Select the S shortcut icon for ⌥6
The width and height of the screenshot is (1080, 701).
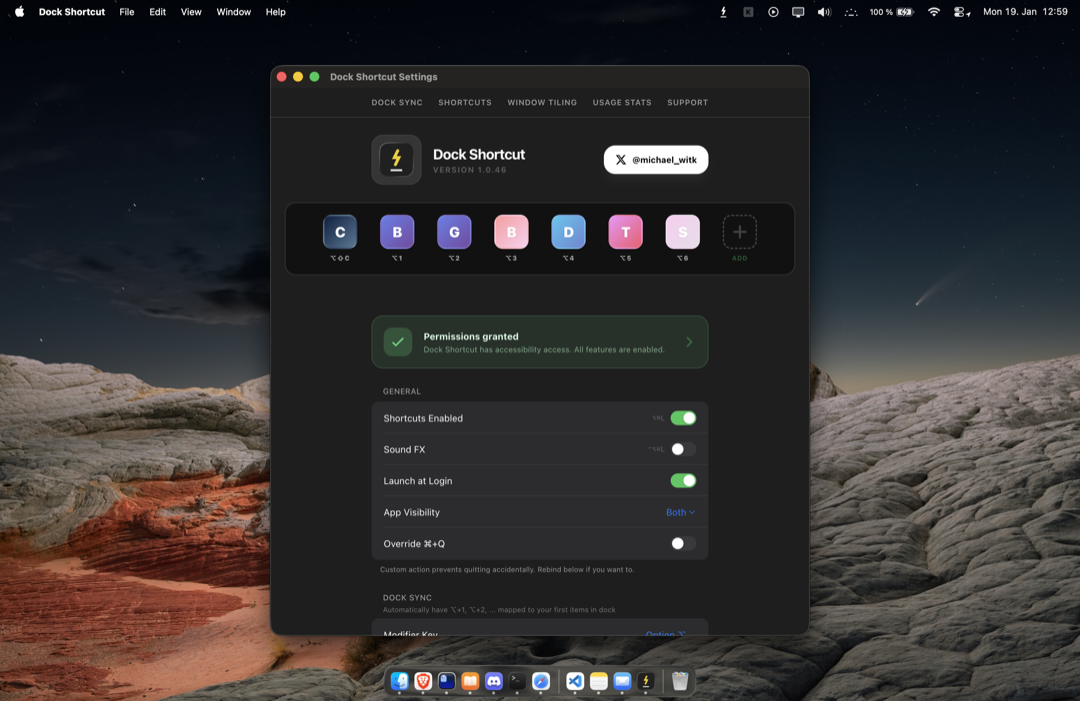[x=682, y=230]
